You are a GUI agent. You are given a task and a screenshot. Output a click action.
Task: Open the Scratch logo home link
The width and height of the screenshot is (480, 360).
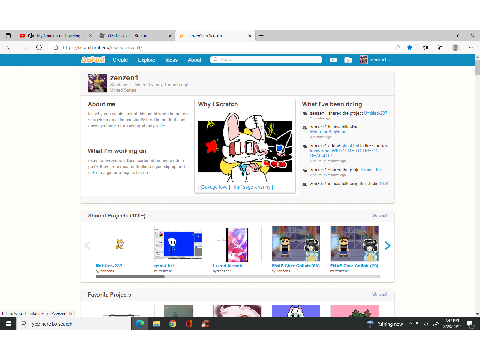click(x=93, y=60)
